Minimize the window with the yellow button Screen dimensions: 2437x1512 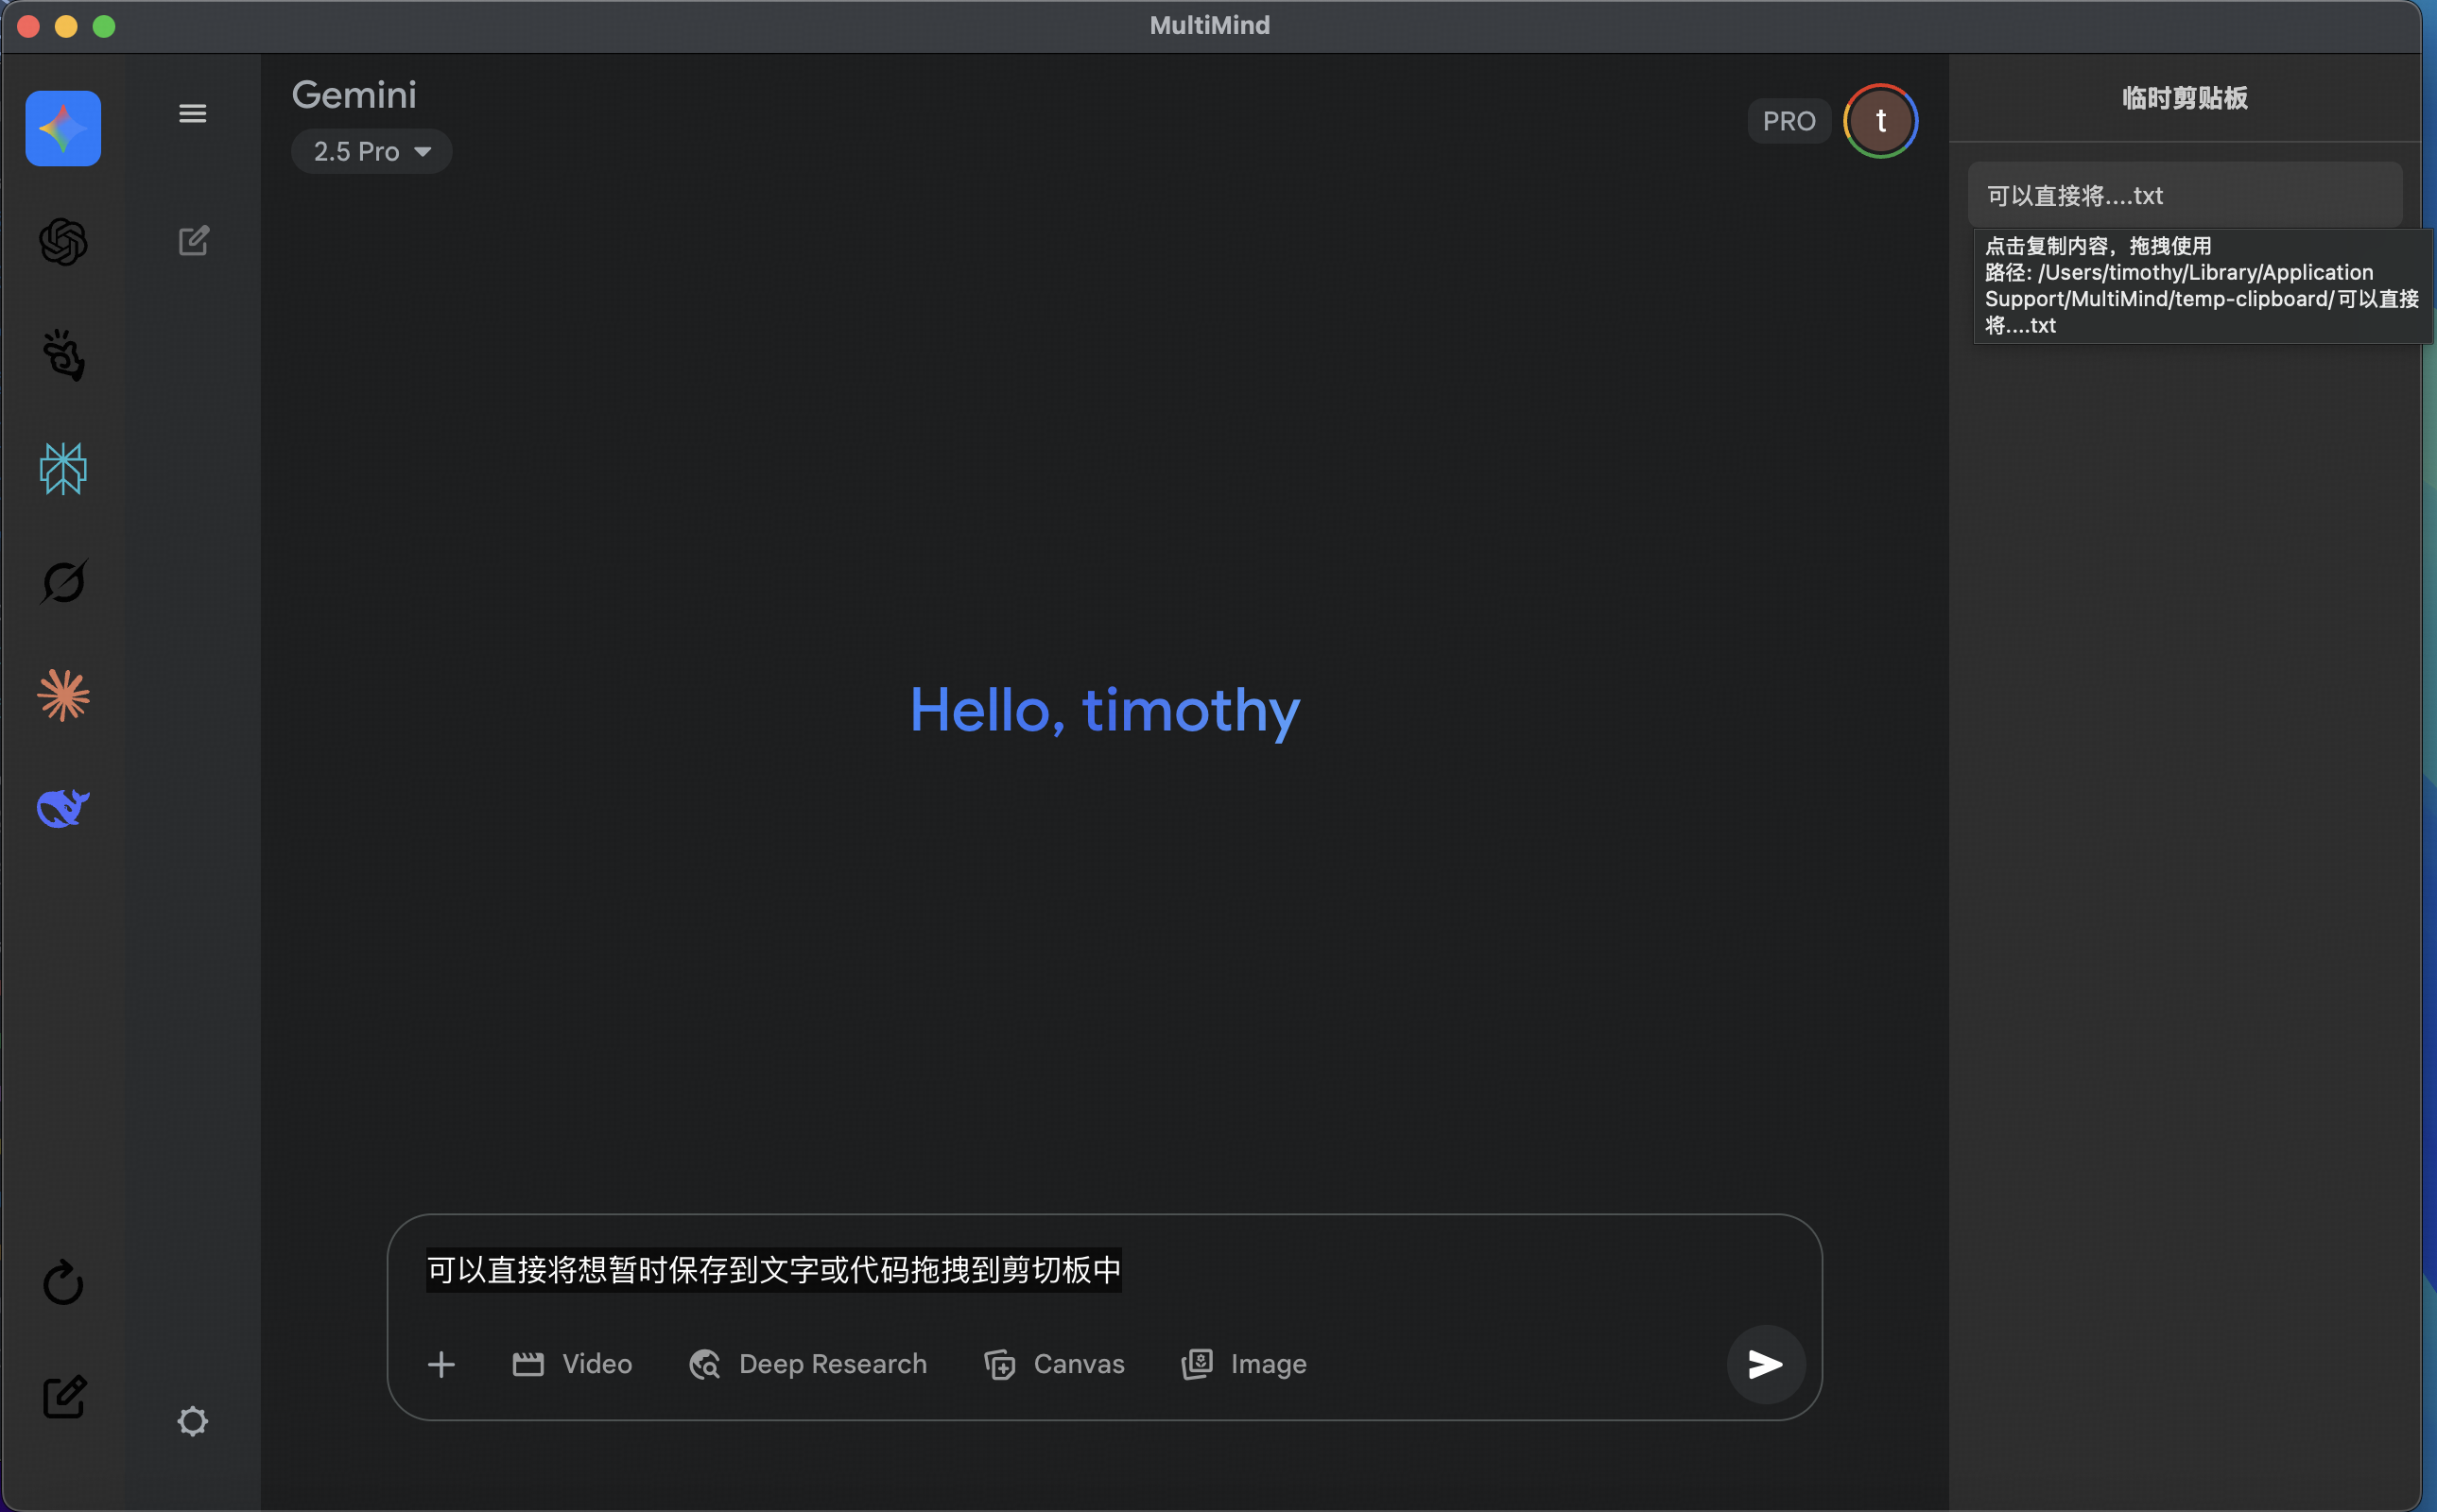66,26
